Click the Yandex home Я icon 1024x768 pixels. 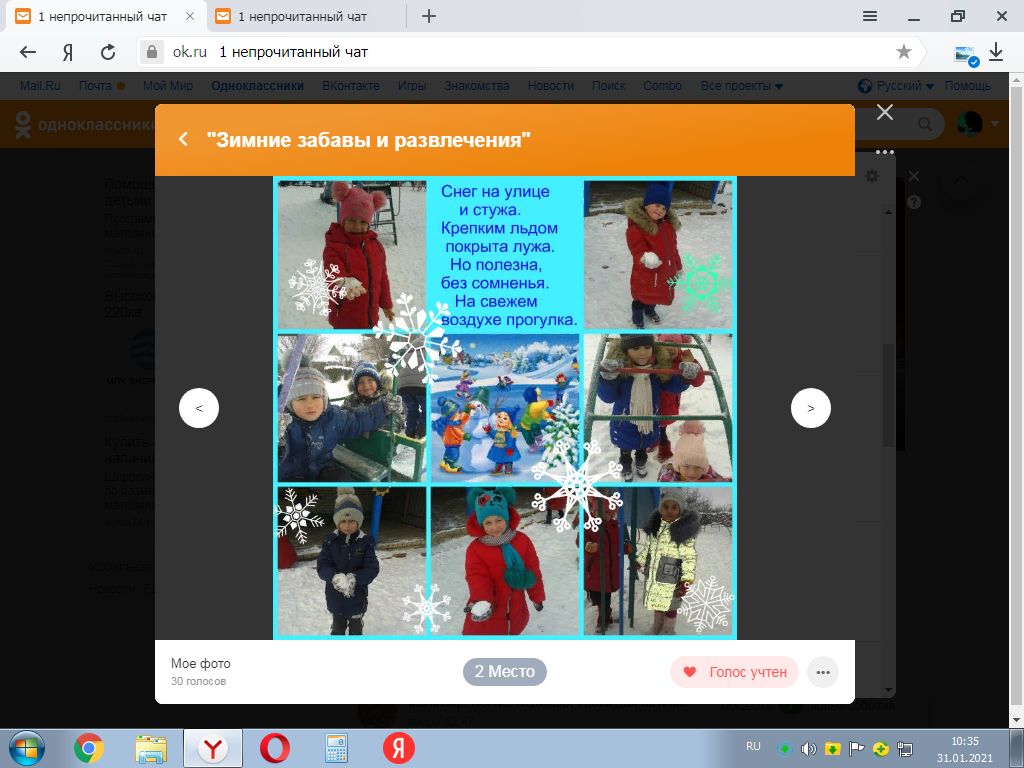pyautogui.click(x=68, y=52)
